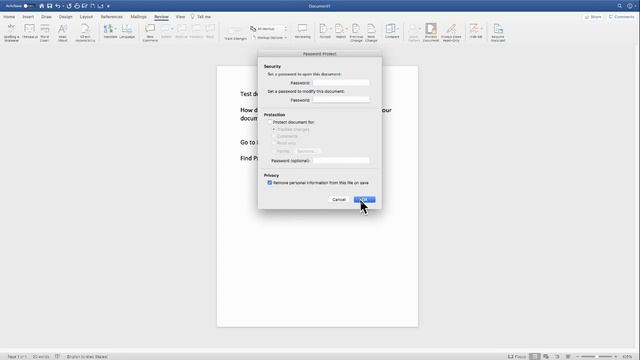Switch to Print Layout view in status bar

[x=534, y=356]
